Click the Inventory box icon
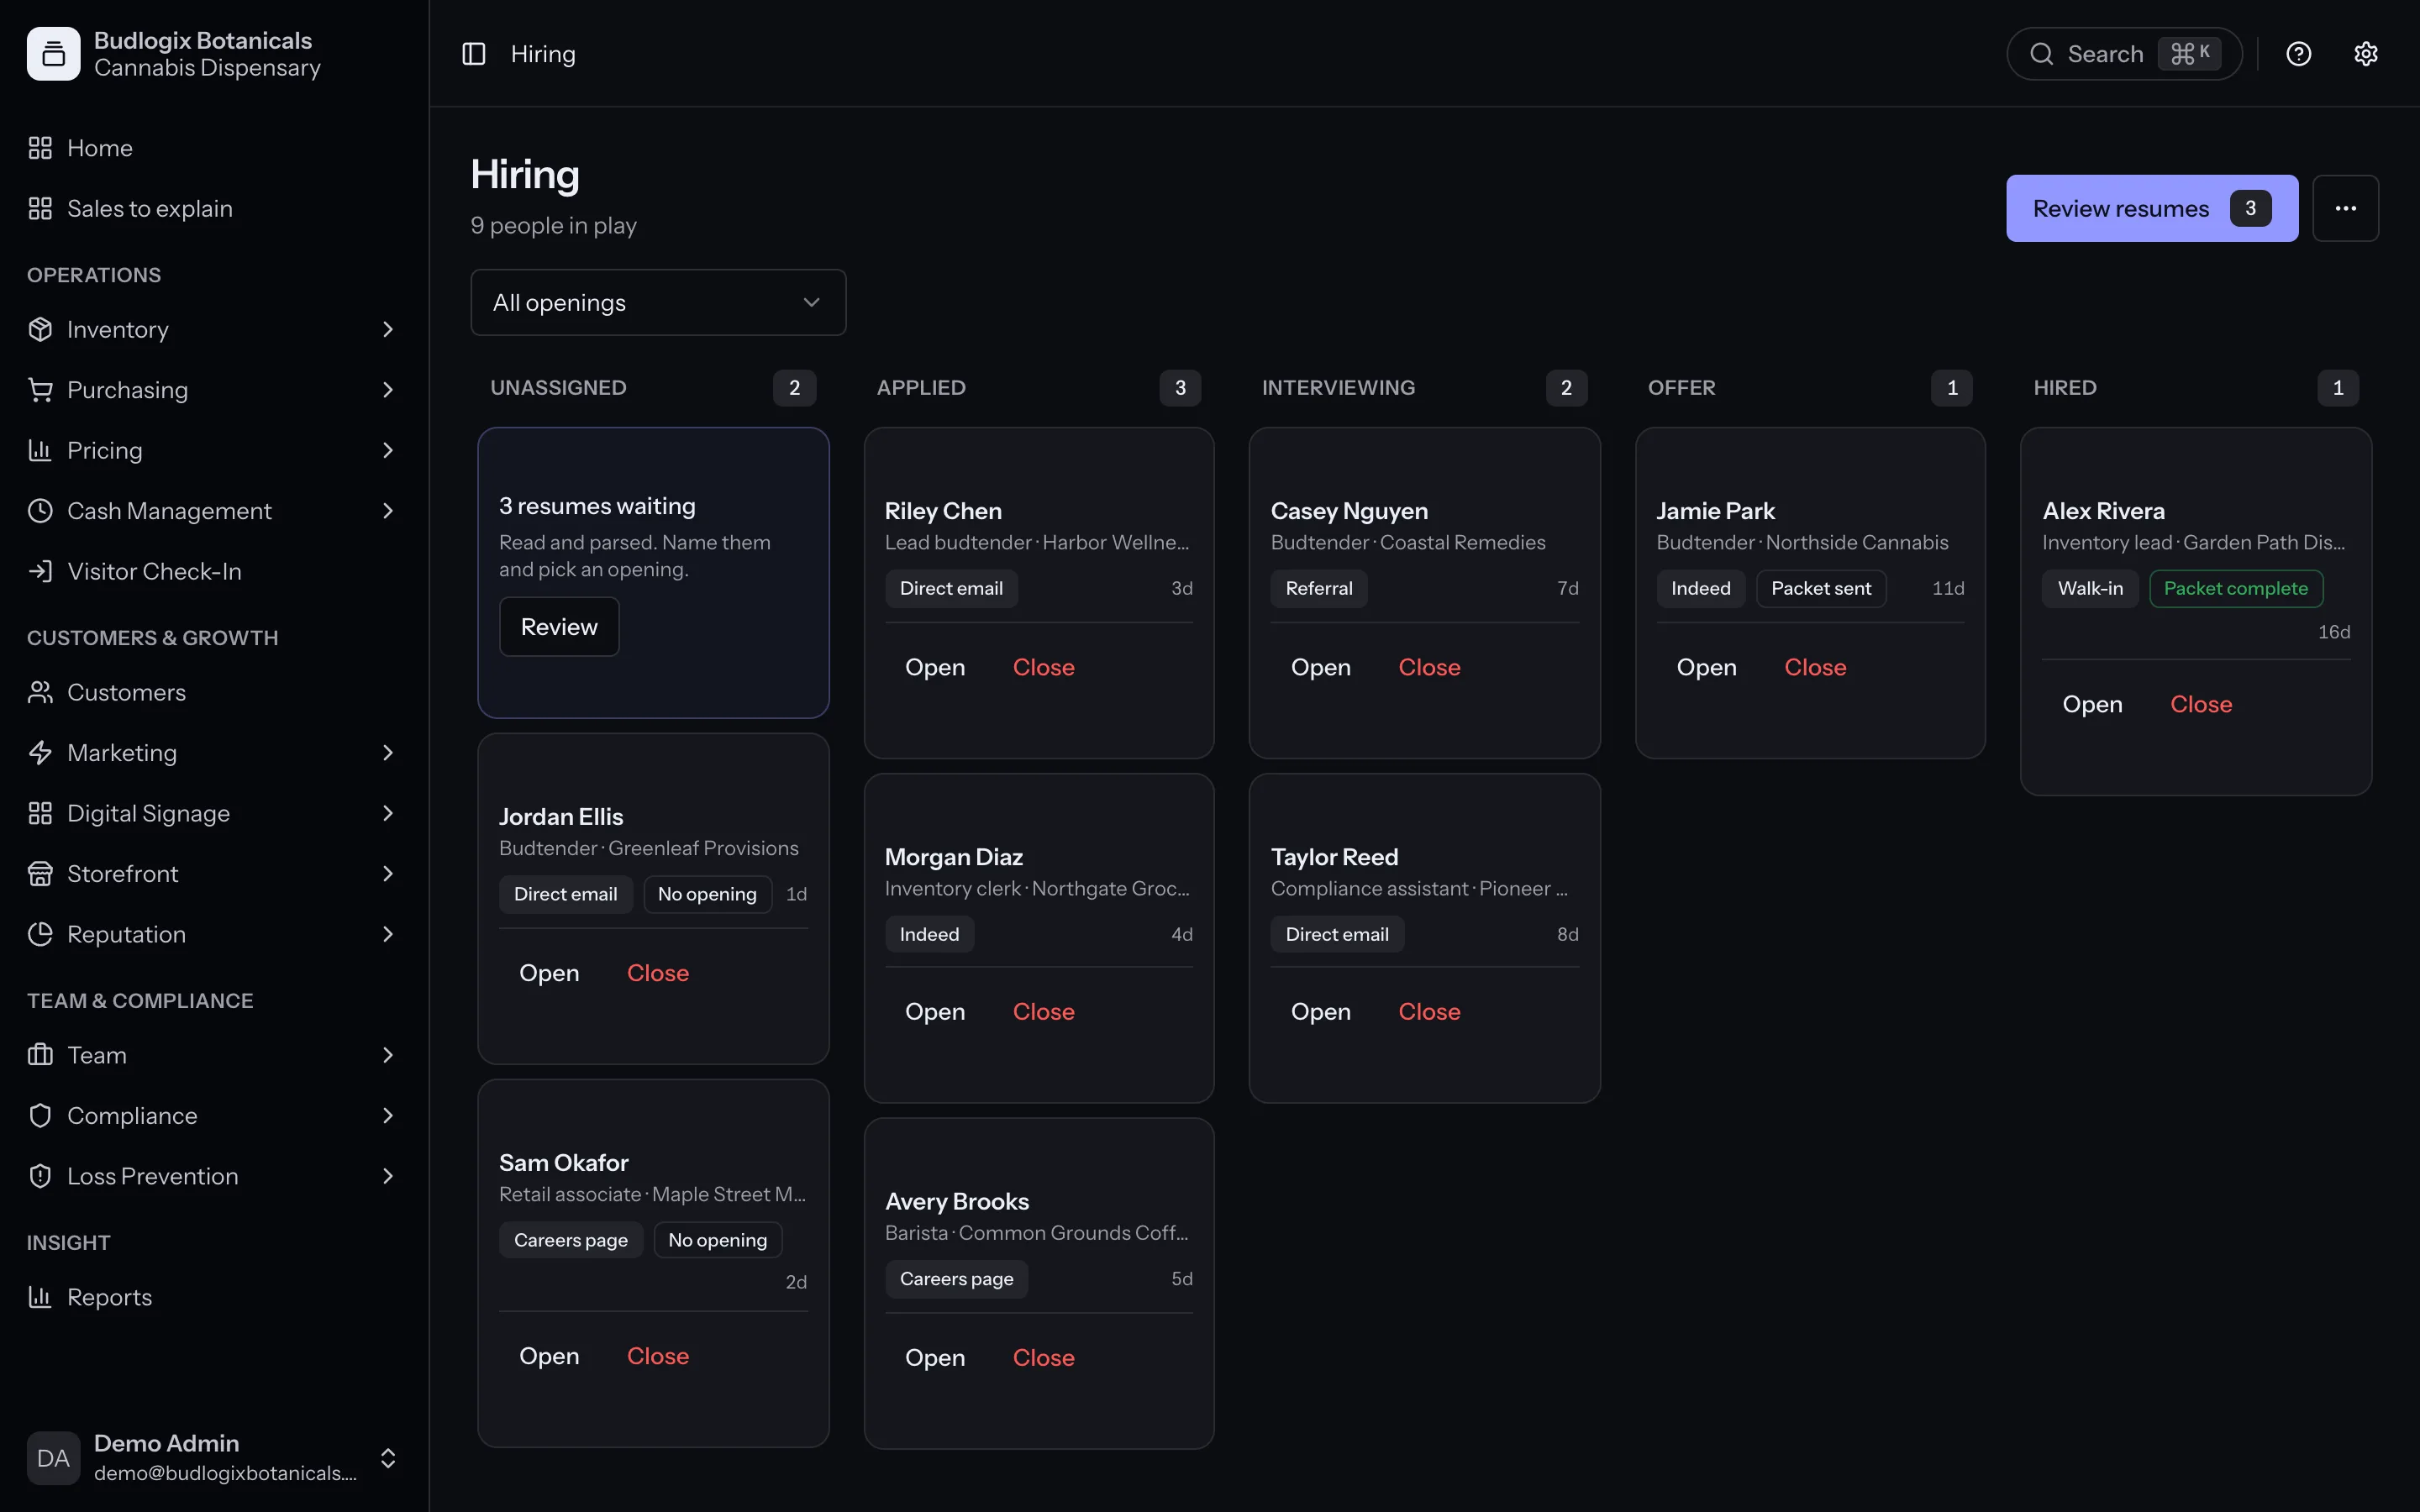The image size is (2420, 1512). pos(40,329)
